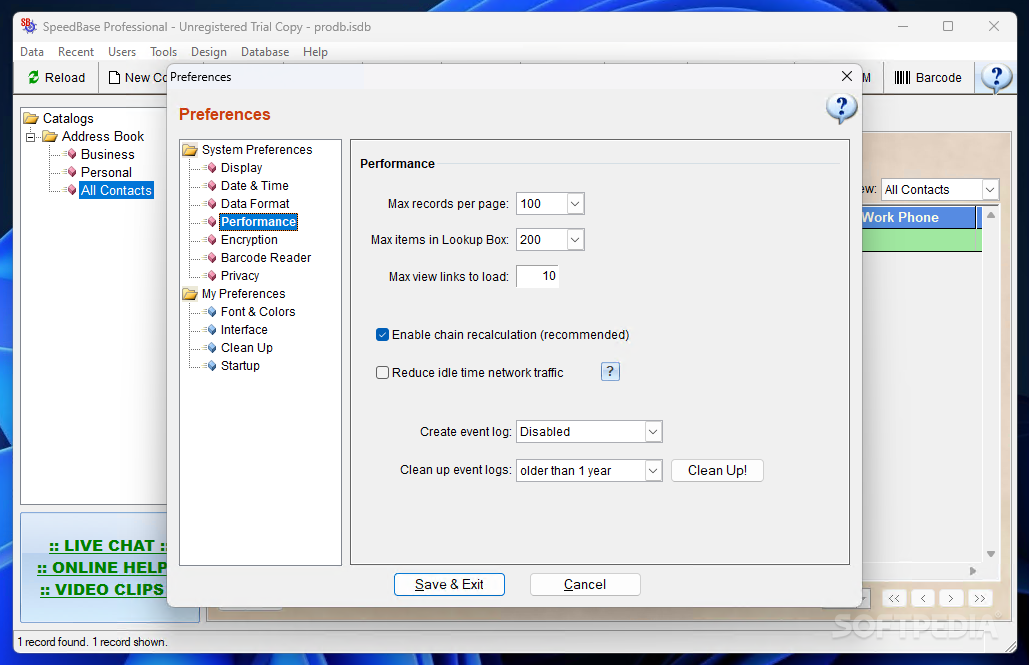Viewport: 1029px width, 665px height.
Task: Open the Create event log dropdown
Action: pyautogui.click(x=653, y=432)
